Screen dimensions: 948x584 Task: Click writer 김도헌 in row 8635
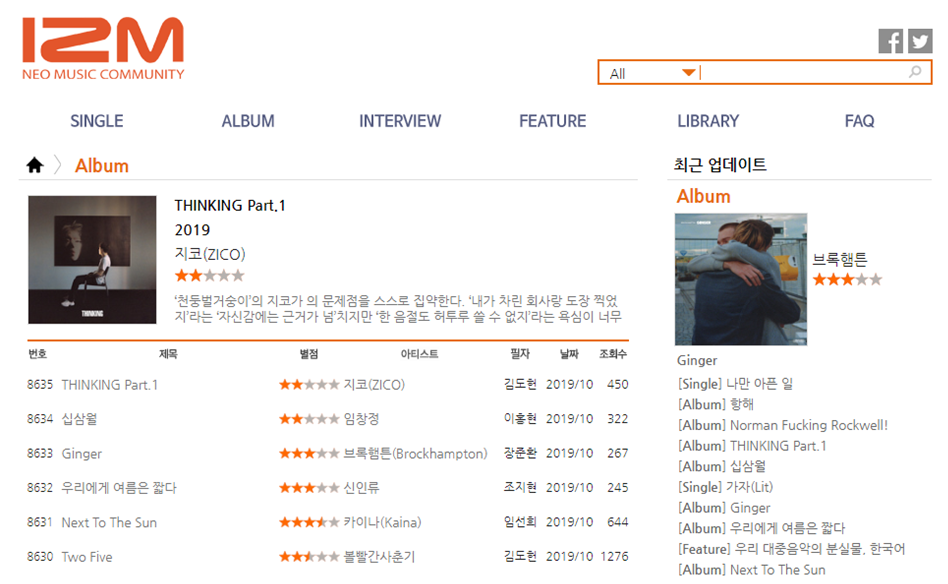click(x=520, y=384)
